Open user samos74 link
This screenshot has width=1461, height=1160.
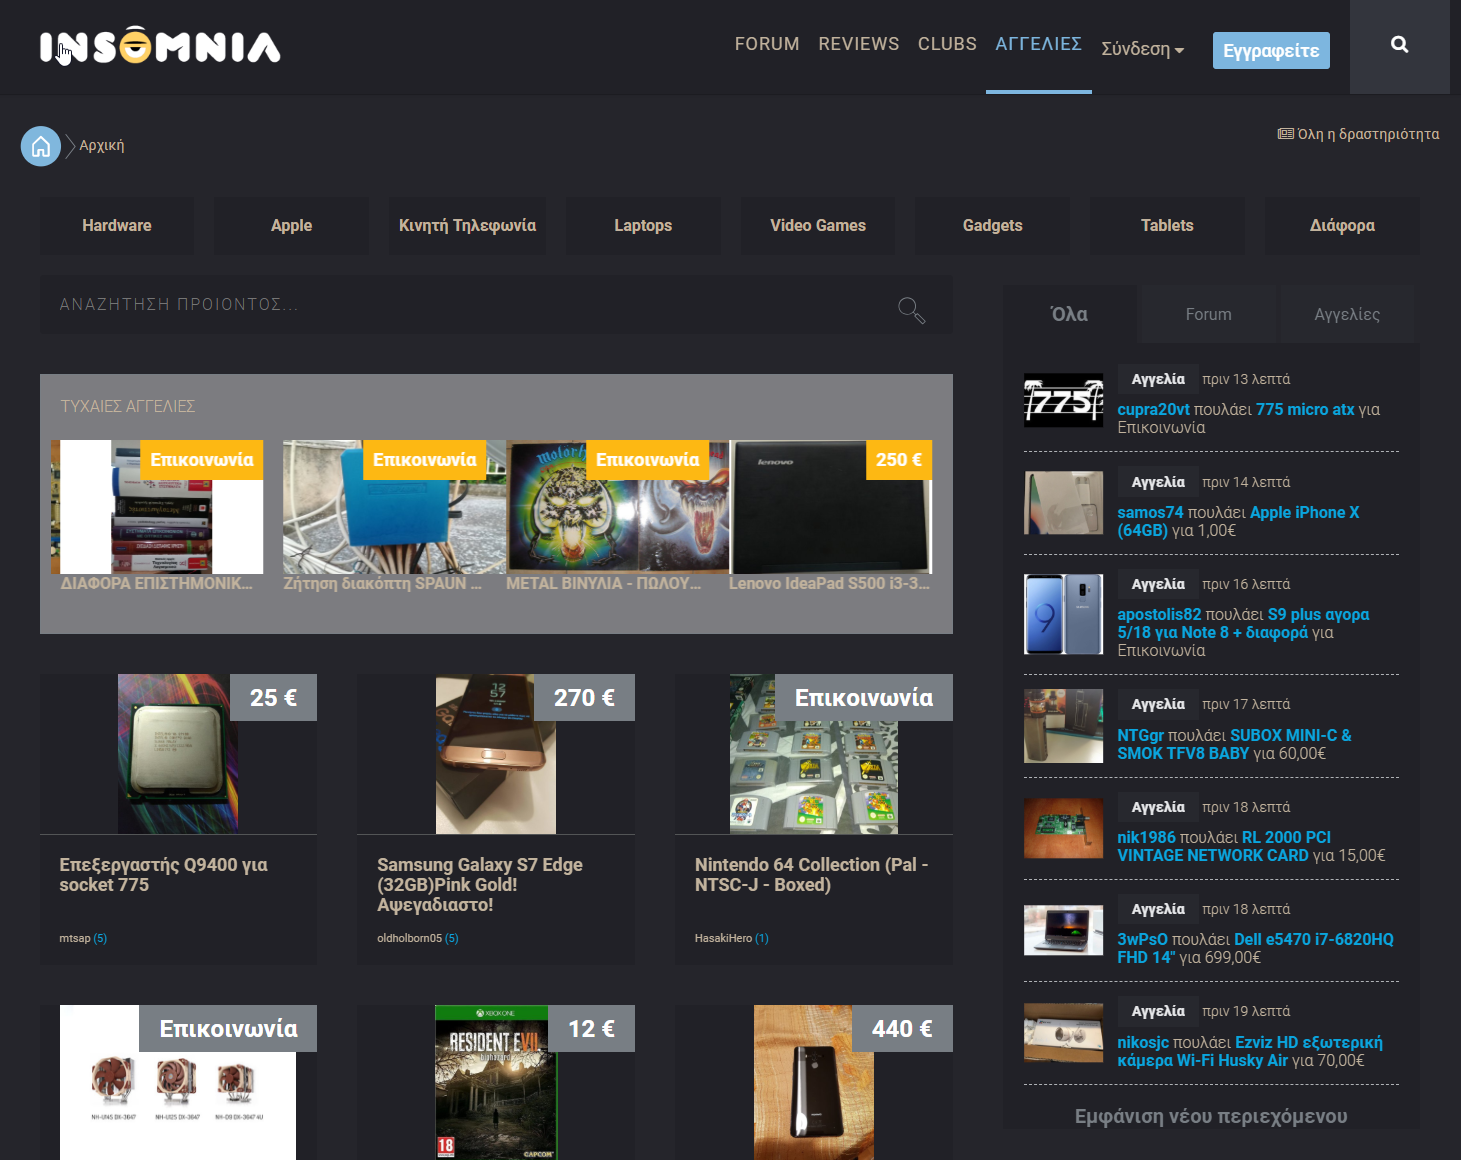click(1150, 512)
